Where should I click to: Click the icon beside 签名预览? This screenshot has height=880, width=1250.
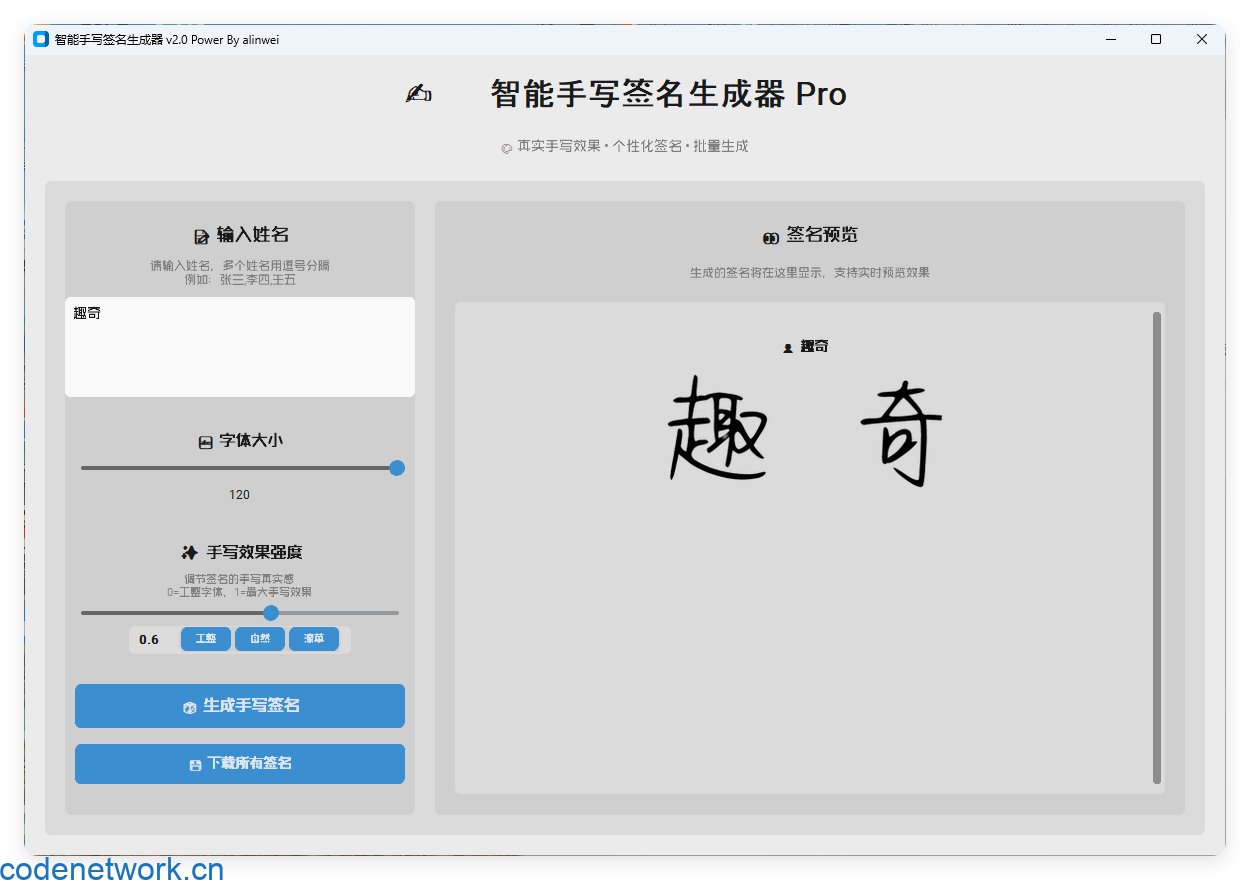771,238
